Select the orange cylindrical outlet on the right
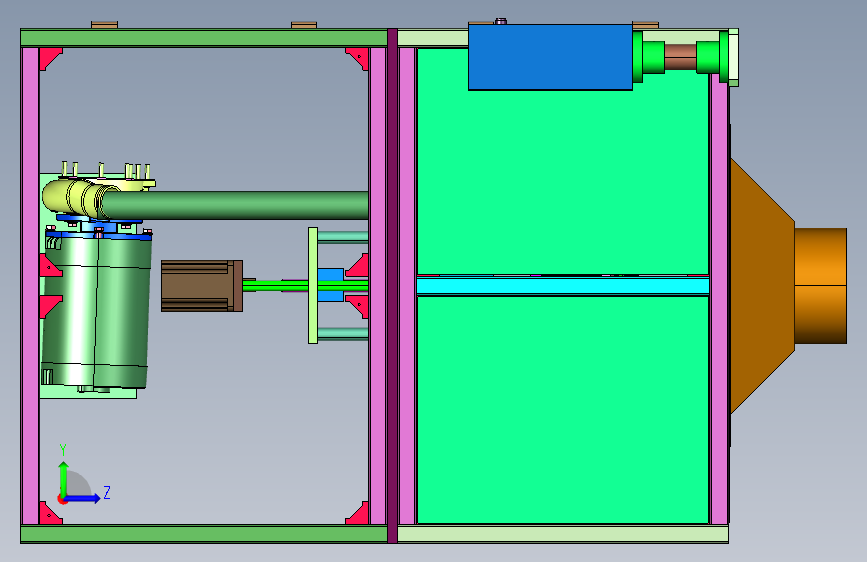The height and width of the screenshot is (562, 867). [821, 286]
